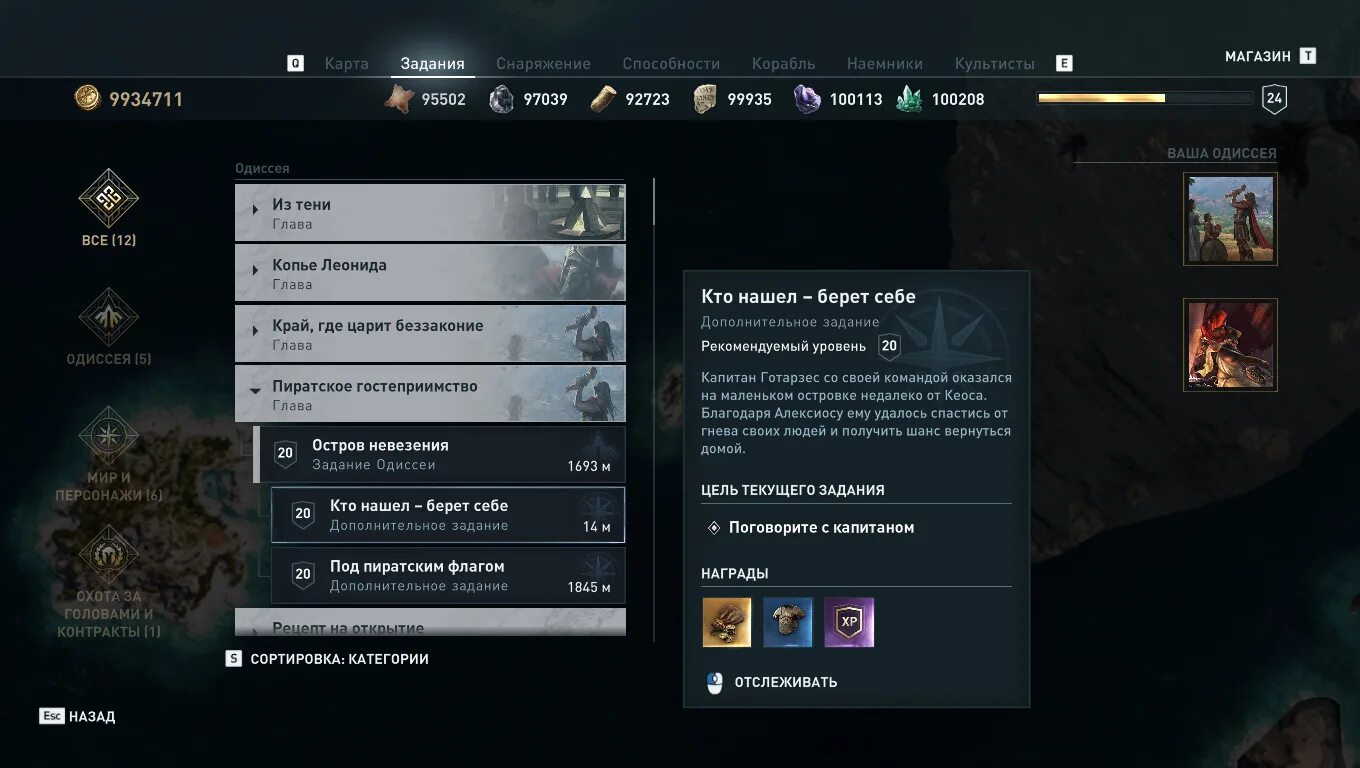Select the ОДИССЕЯ (5) quest category icon
Screen dimensions: 1360x768
point(109,317)
